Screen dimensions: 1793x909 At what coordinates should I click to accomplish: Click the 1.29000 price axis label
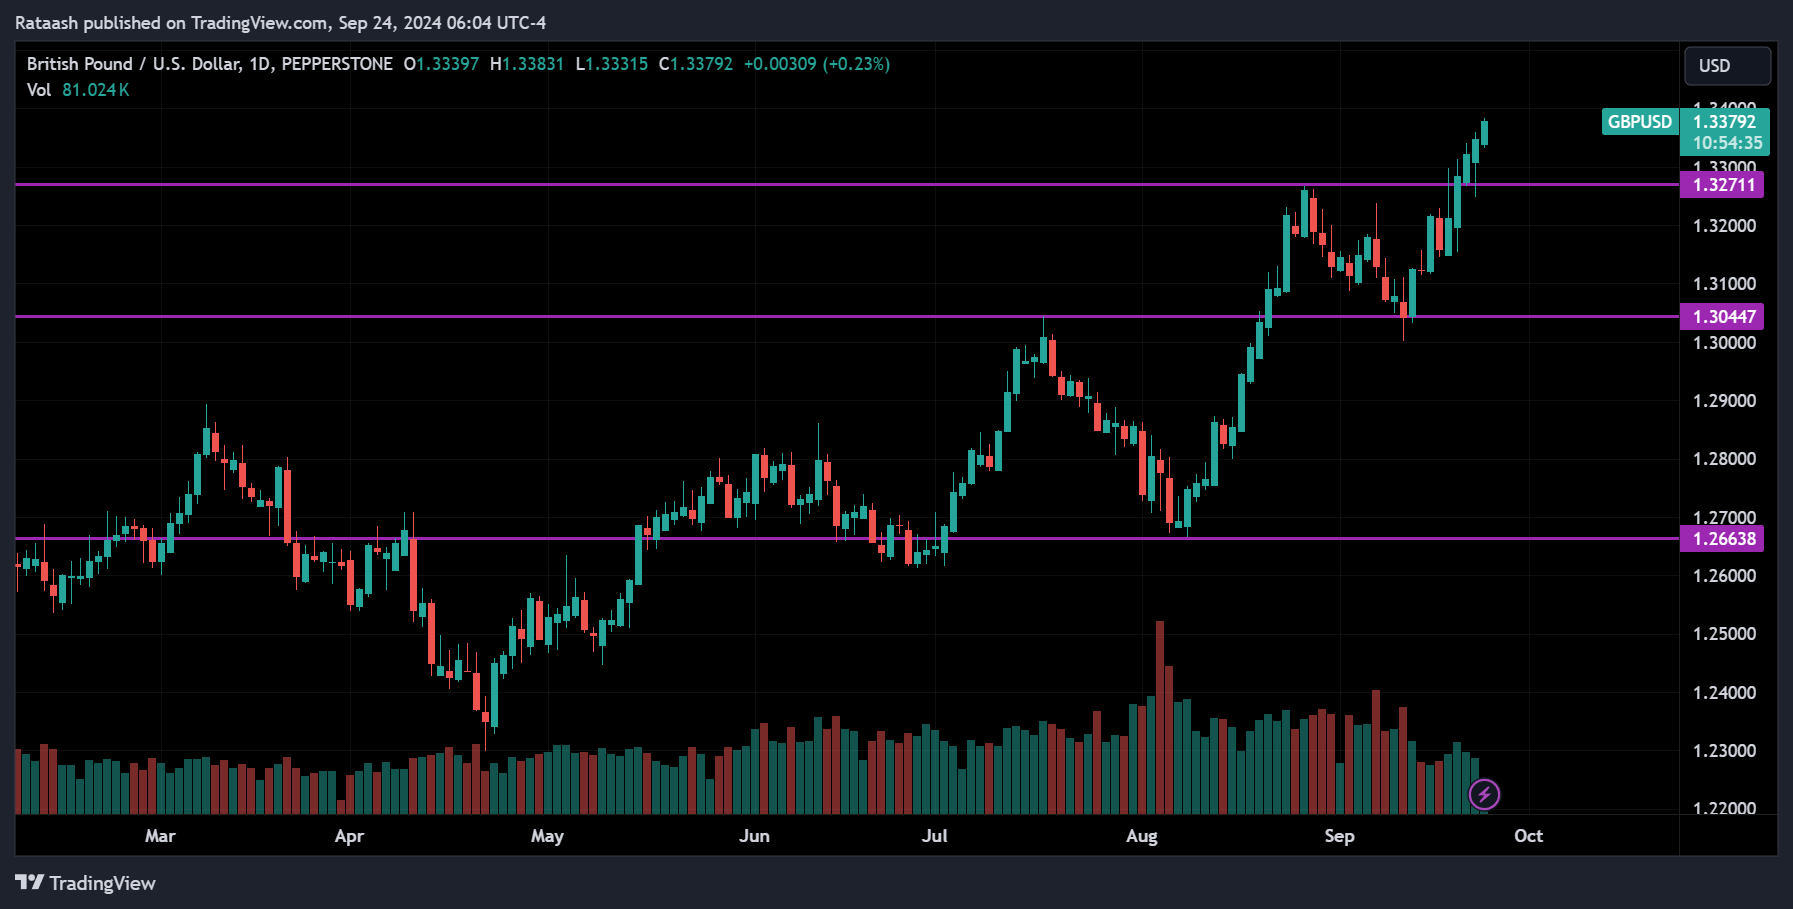tap(1724, 401)
